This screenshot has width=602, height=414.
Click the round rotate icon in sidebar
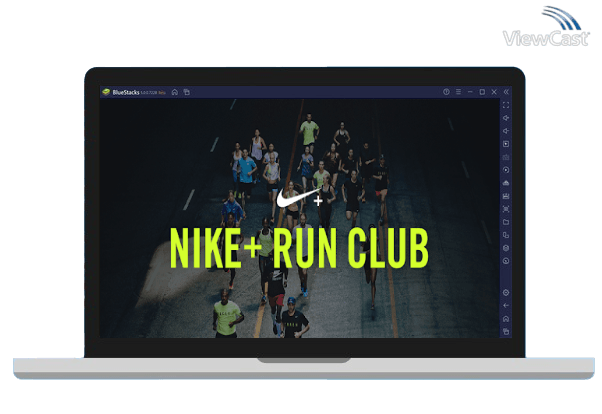(x=506, y=261)
